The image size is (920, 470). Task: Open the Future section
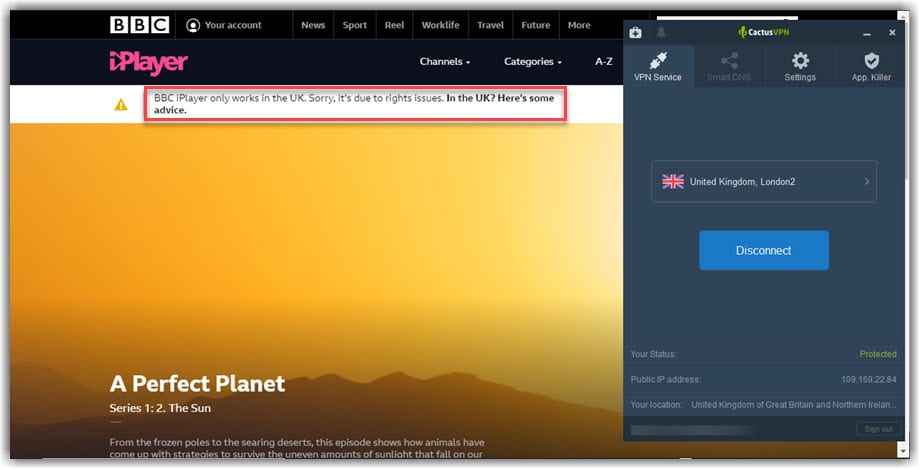[x=536, y=25]
